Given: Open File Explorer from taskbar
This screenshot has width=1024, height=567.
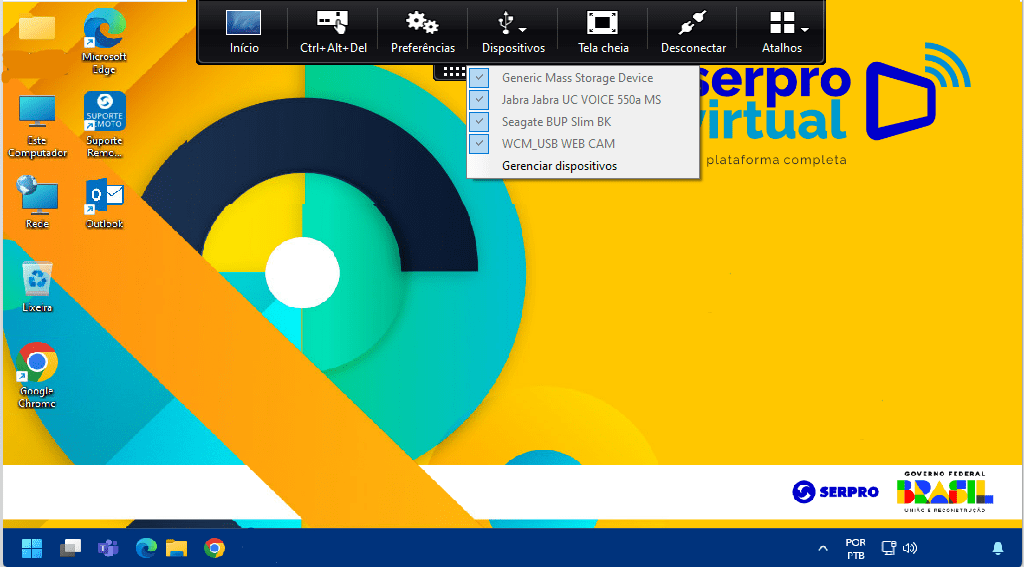Looking at the screenshot, I should [x=176, y=547].
